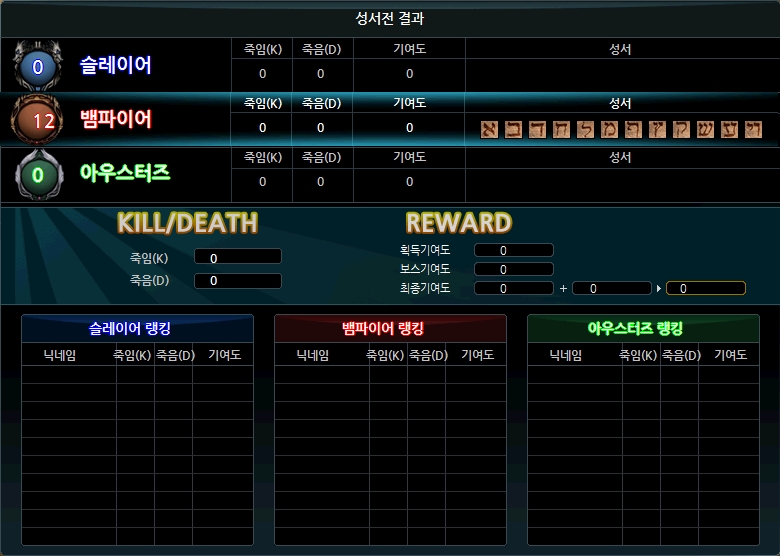The height and width of the screenshot is (556, 780).
Task: Click the Shin (ש) holy book tile
Action: [x=705, y=129]
